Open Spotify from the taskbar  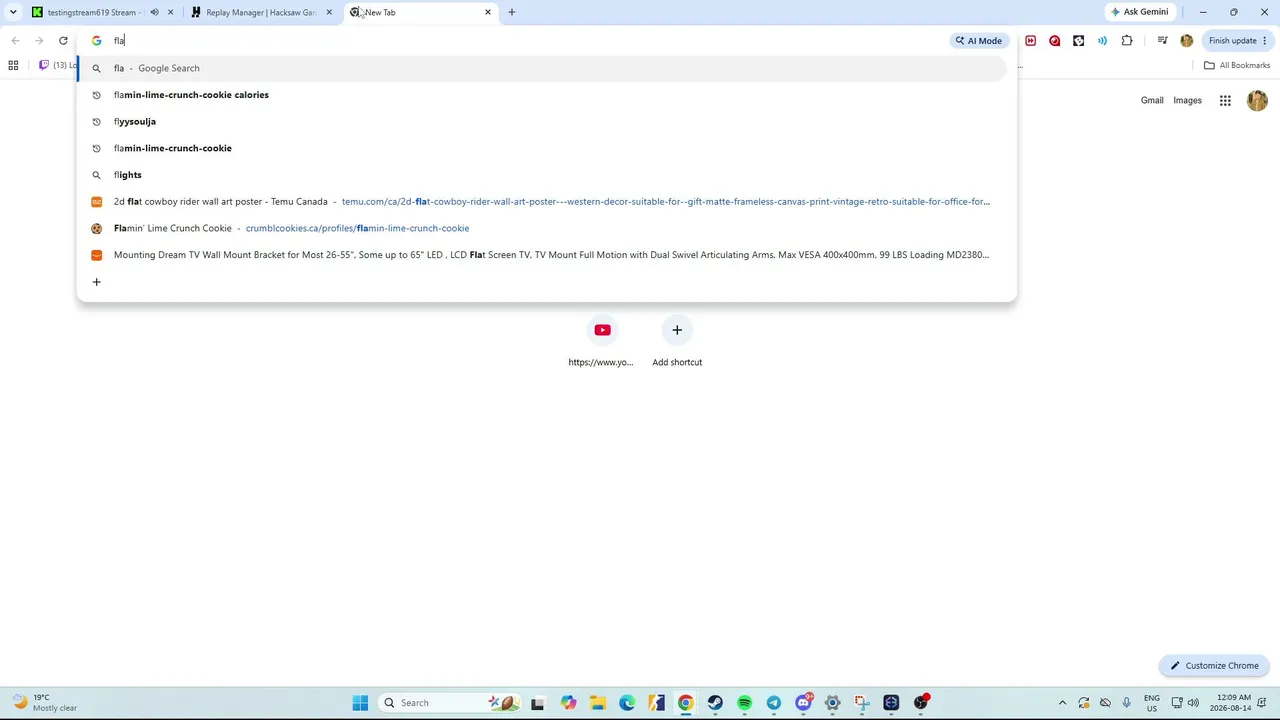(744, 703)
